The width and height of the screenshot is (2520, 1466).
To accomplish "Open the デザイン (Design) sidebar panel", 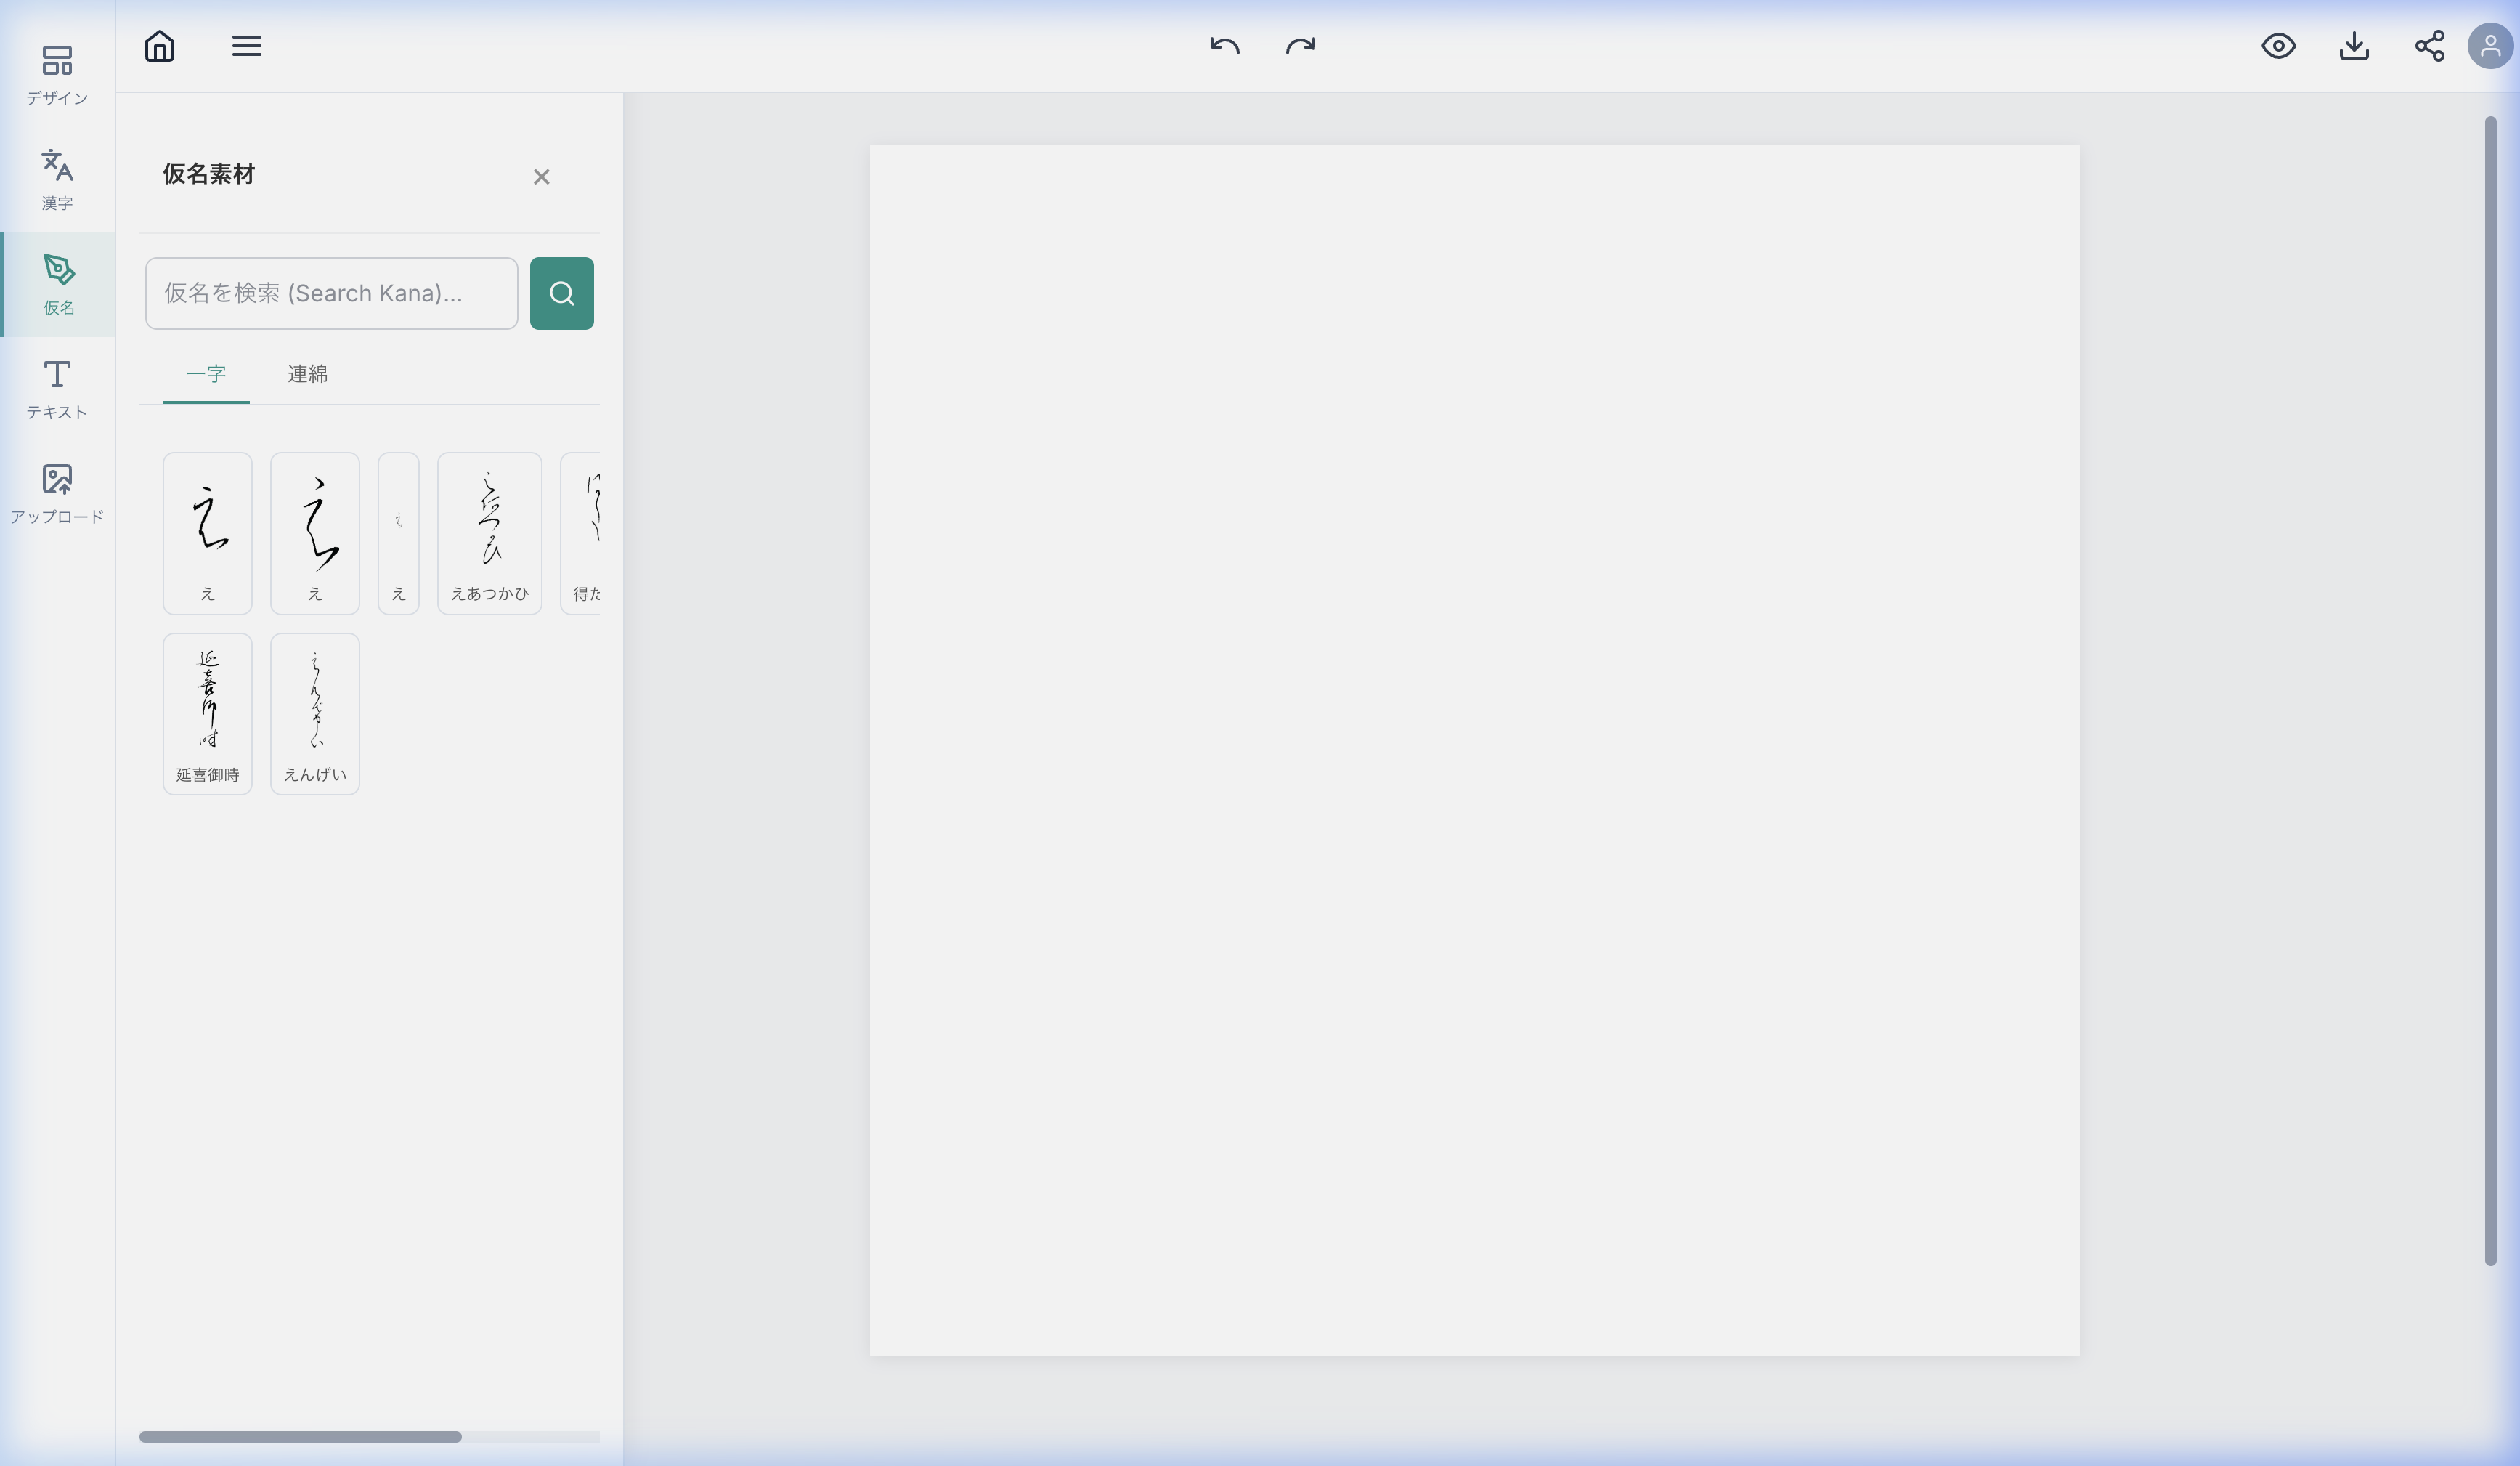I will coord(57,74).
